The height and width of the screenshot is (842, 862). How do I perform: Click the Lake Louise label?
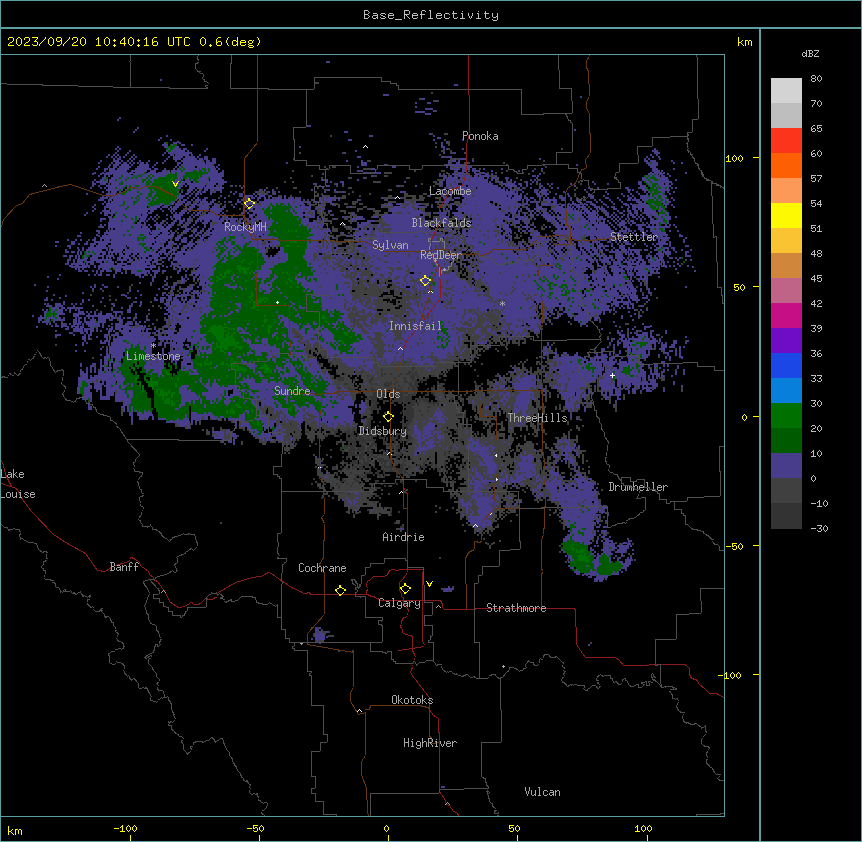(18, 484)
